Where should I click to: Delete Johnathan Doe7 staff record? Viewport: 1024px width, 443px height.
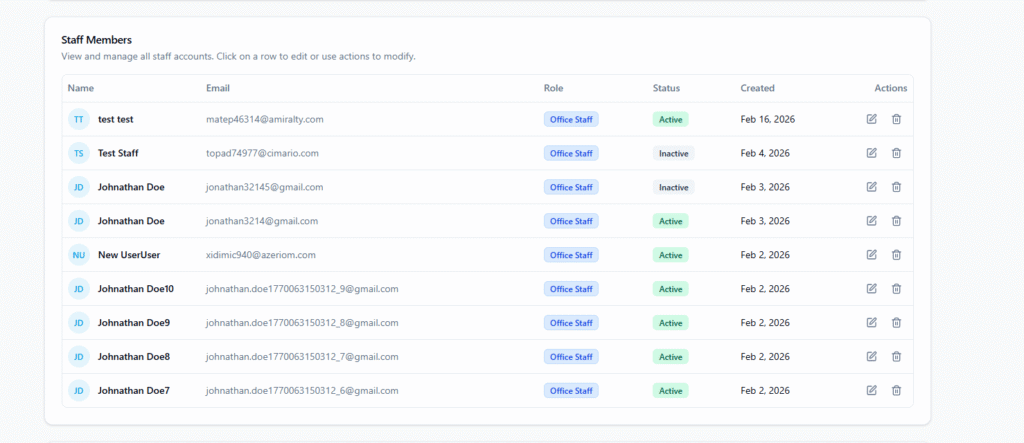pyautogui.click(x=896, y=391)
